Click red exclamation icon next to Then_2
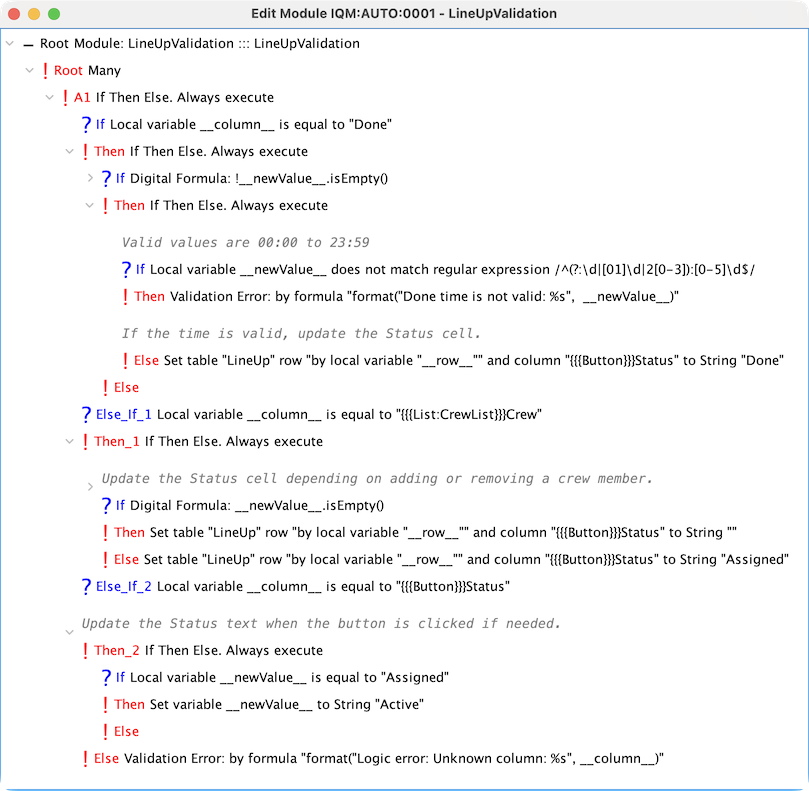This screenshot has width=809, height=791. 86,651
